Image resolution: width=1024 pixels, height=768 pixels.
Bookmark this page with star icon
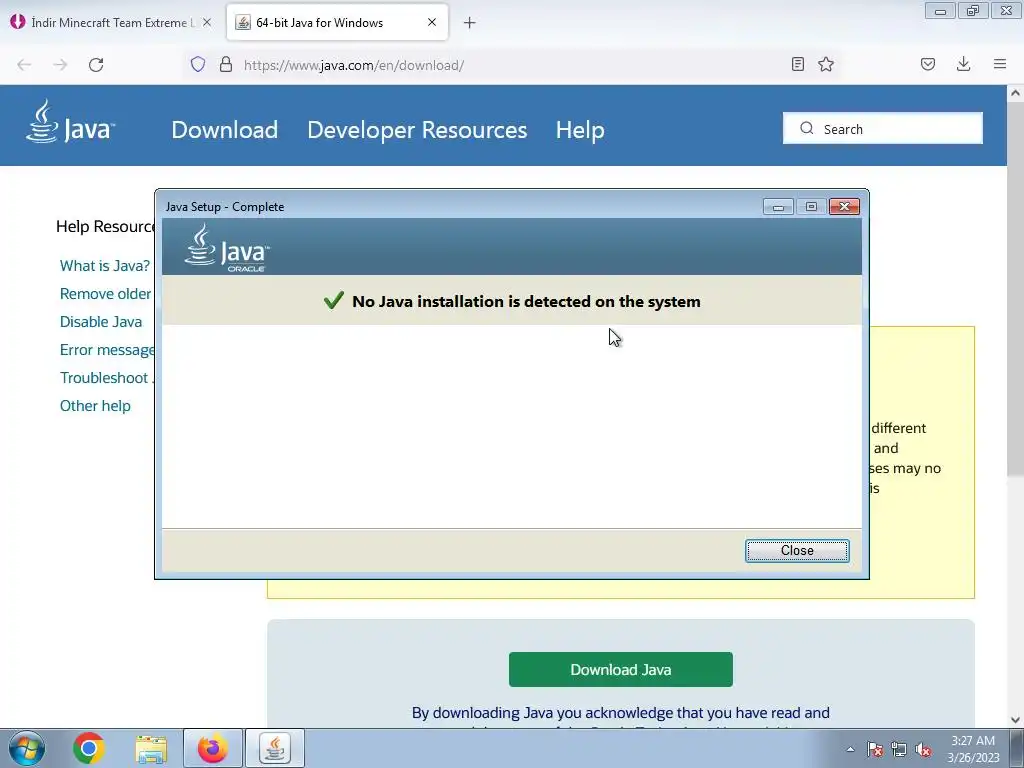826,64
